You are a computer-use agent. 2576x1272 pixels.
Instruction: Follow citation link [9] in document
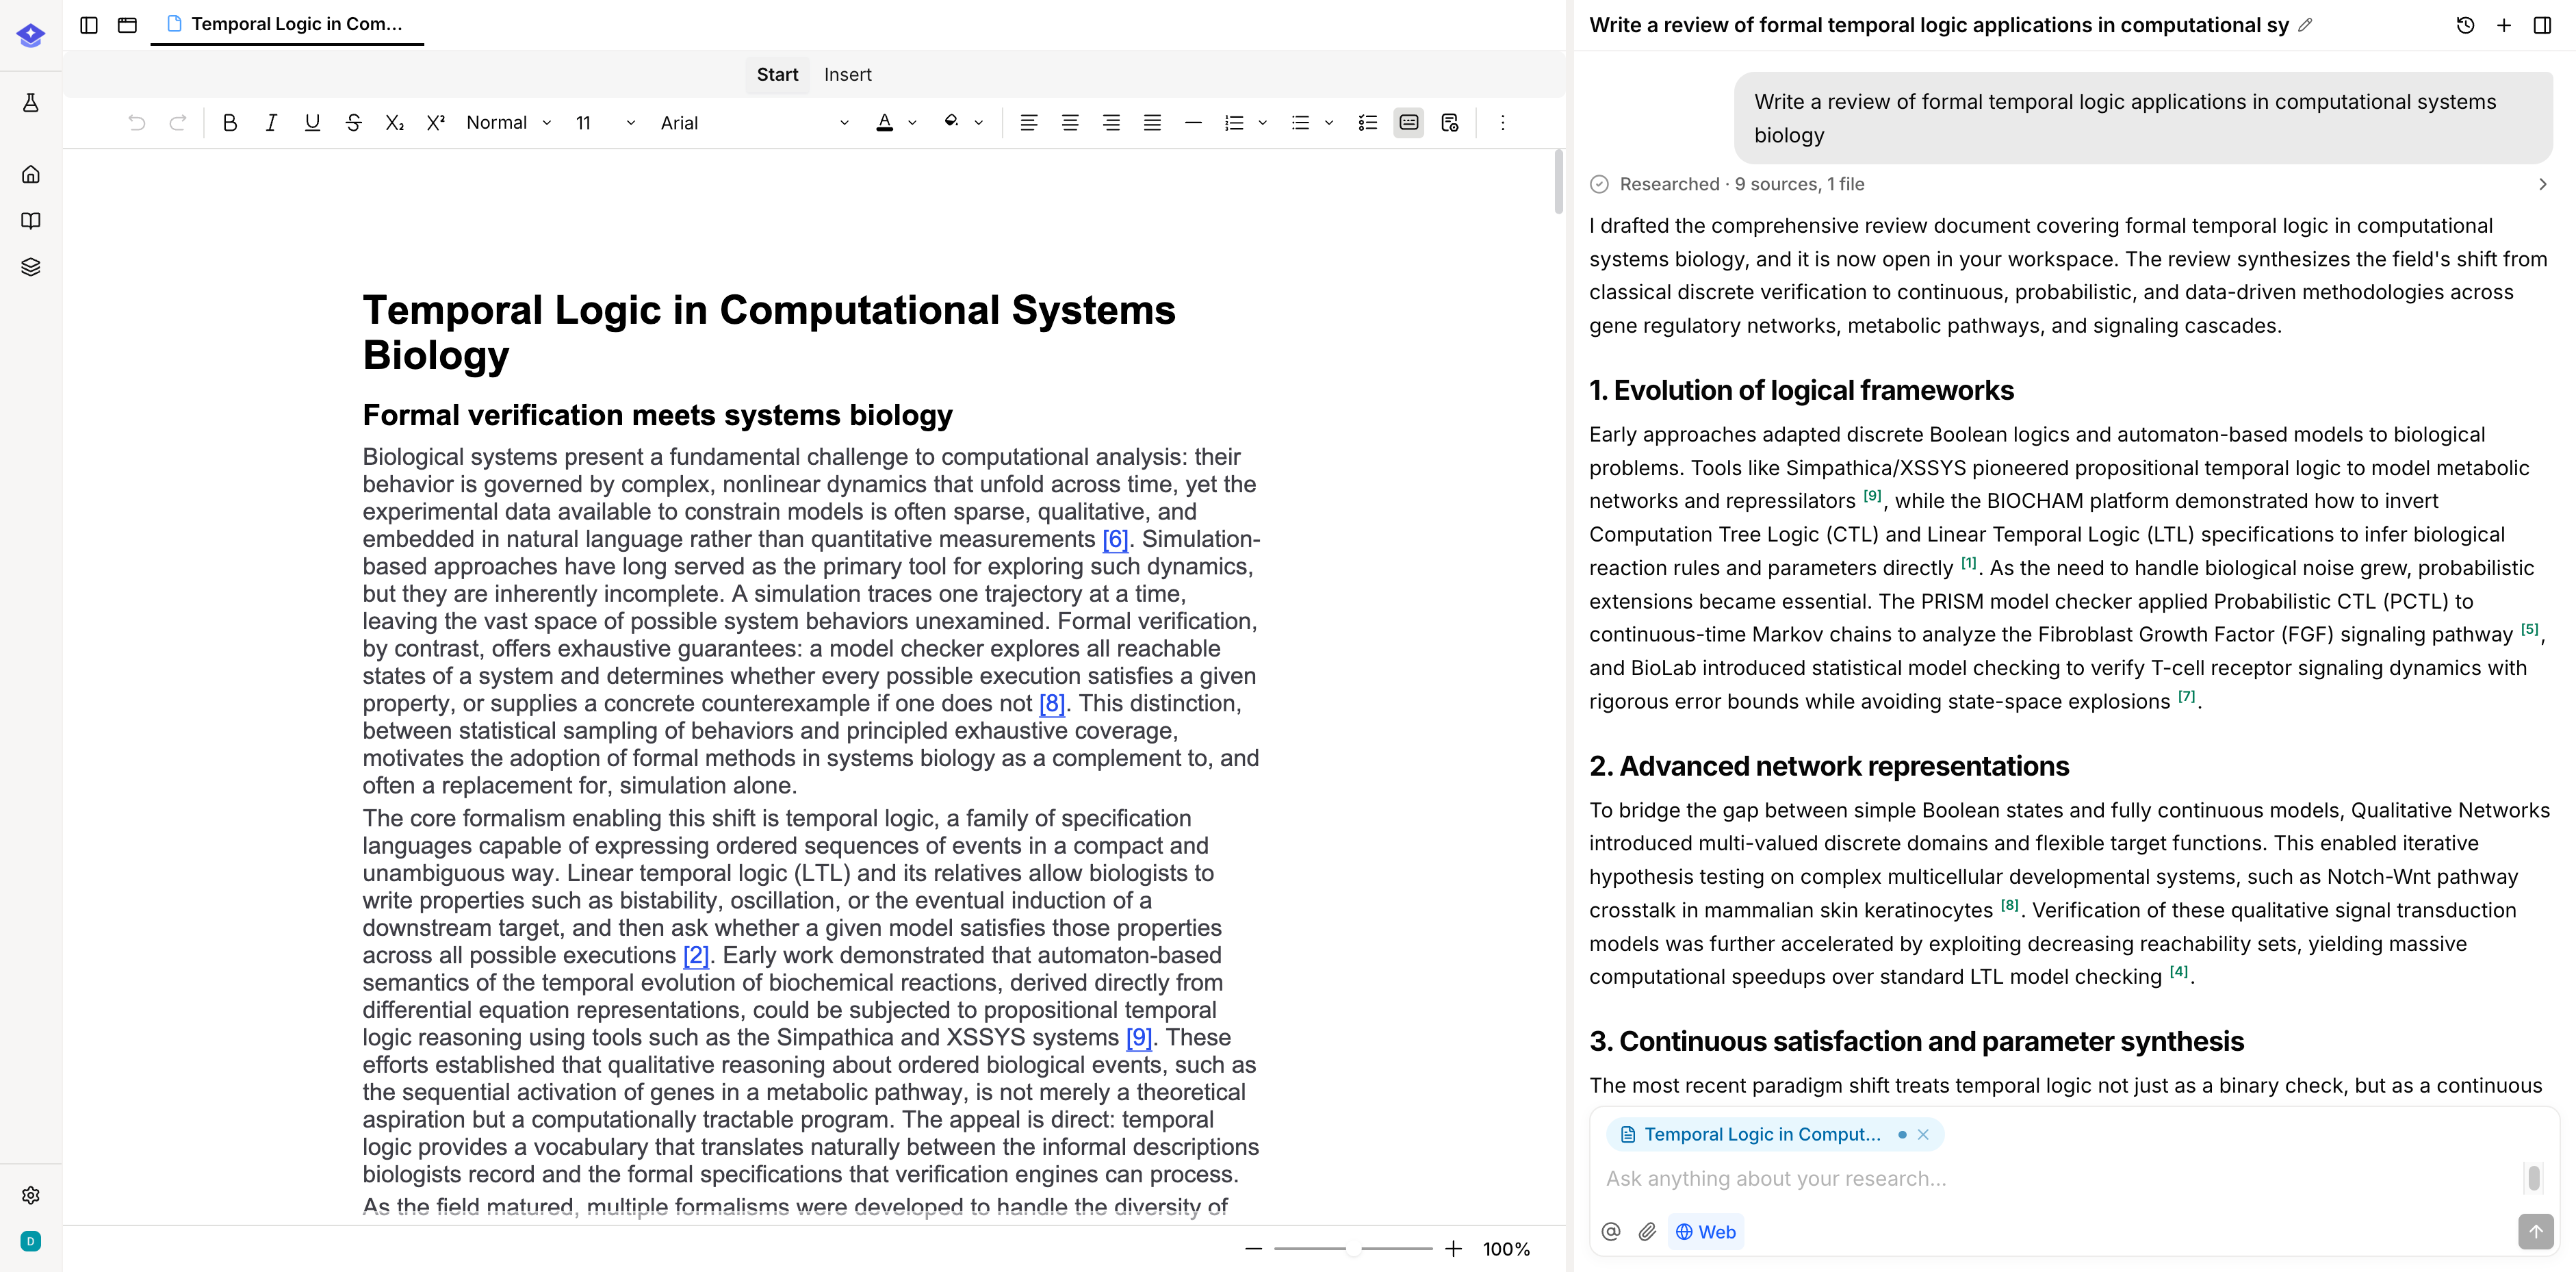(x=1139, y=1037)
